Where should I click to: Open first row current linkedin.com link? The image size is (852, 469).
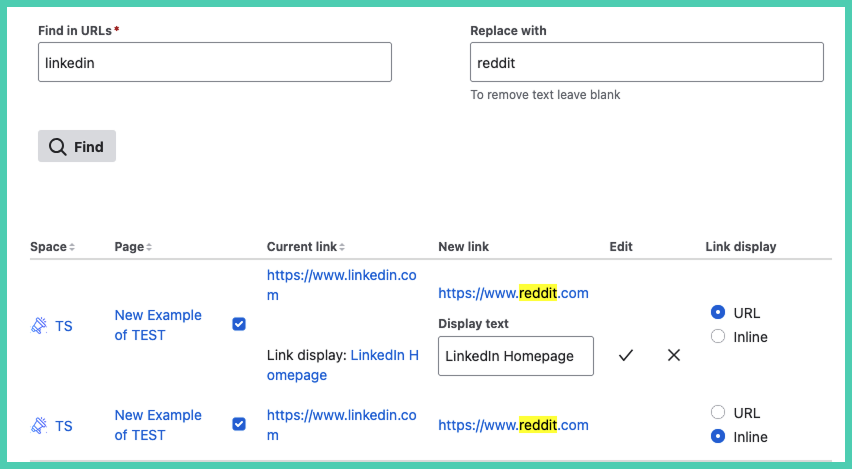click(341, 285)
